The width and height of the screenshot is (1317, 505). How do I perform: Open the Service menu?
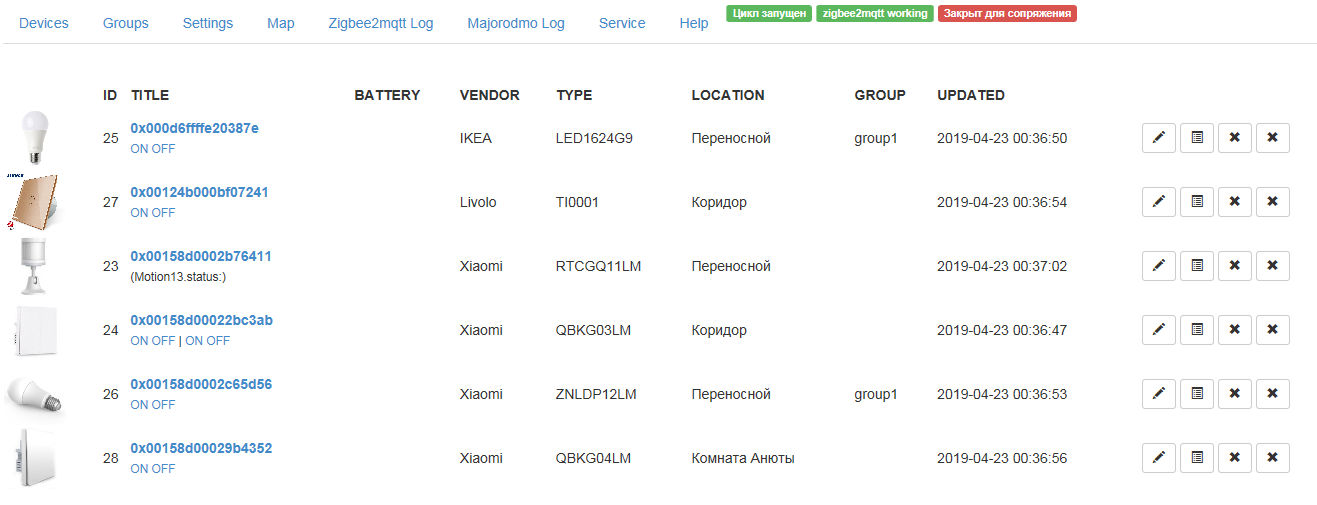622,23
